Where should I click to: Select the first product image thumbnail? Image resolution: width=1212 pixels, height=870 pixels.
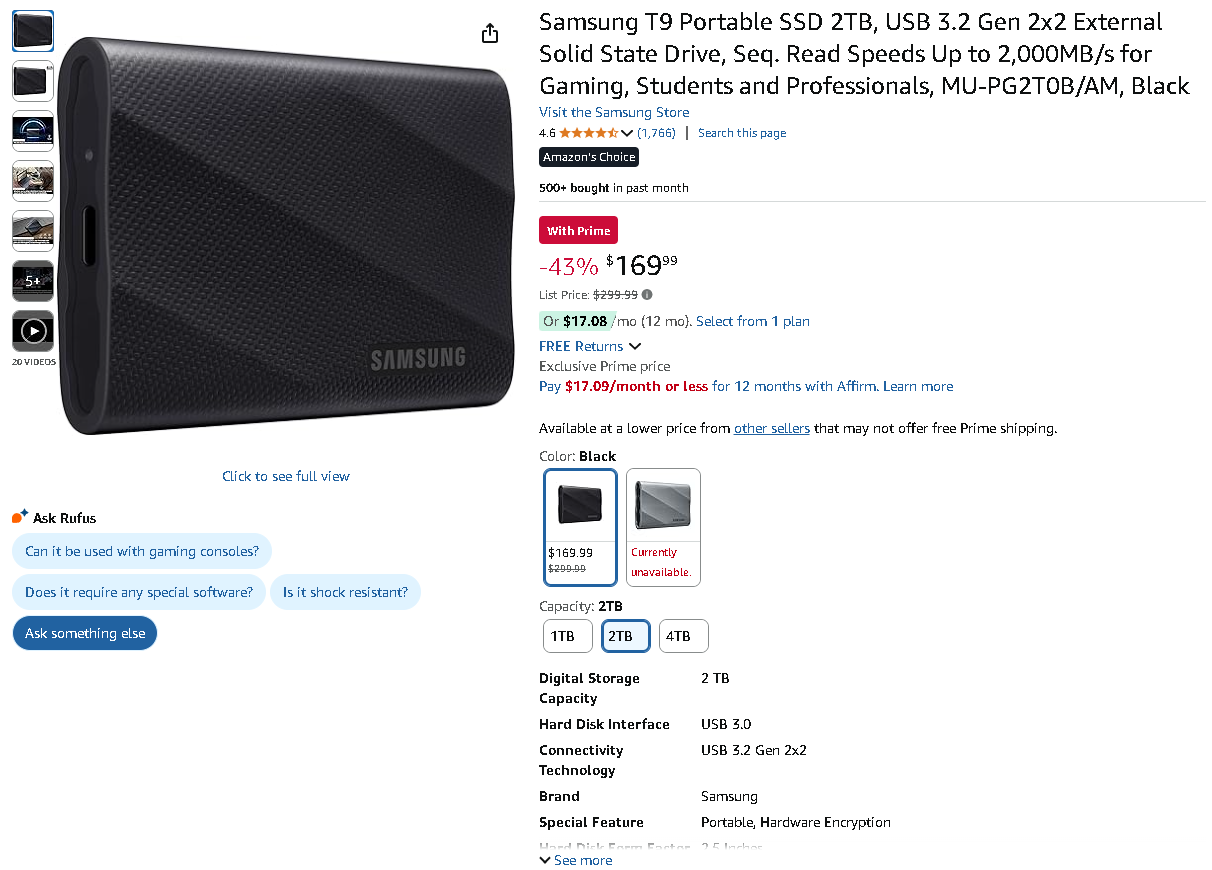tap(33, 31)
